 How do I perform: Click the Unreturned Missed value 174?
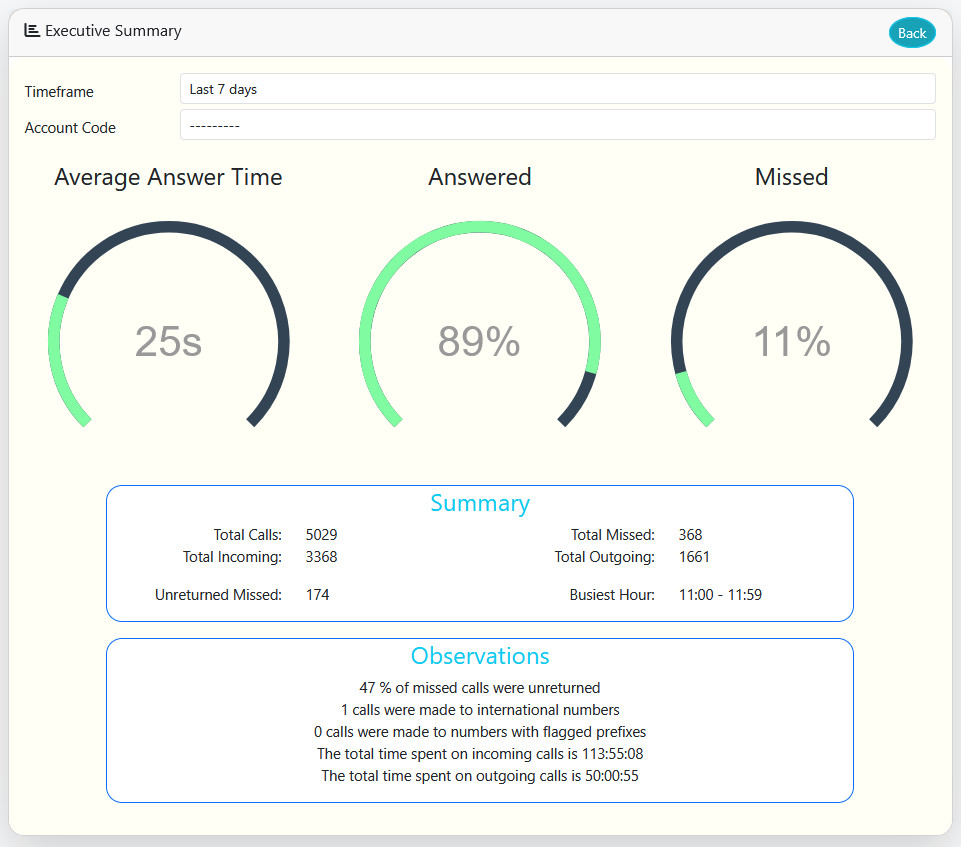pos(317,595)
